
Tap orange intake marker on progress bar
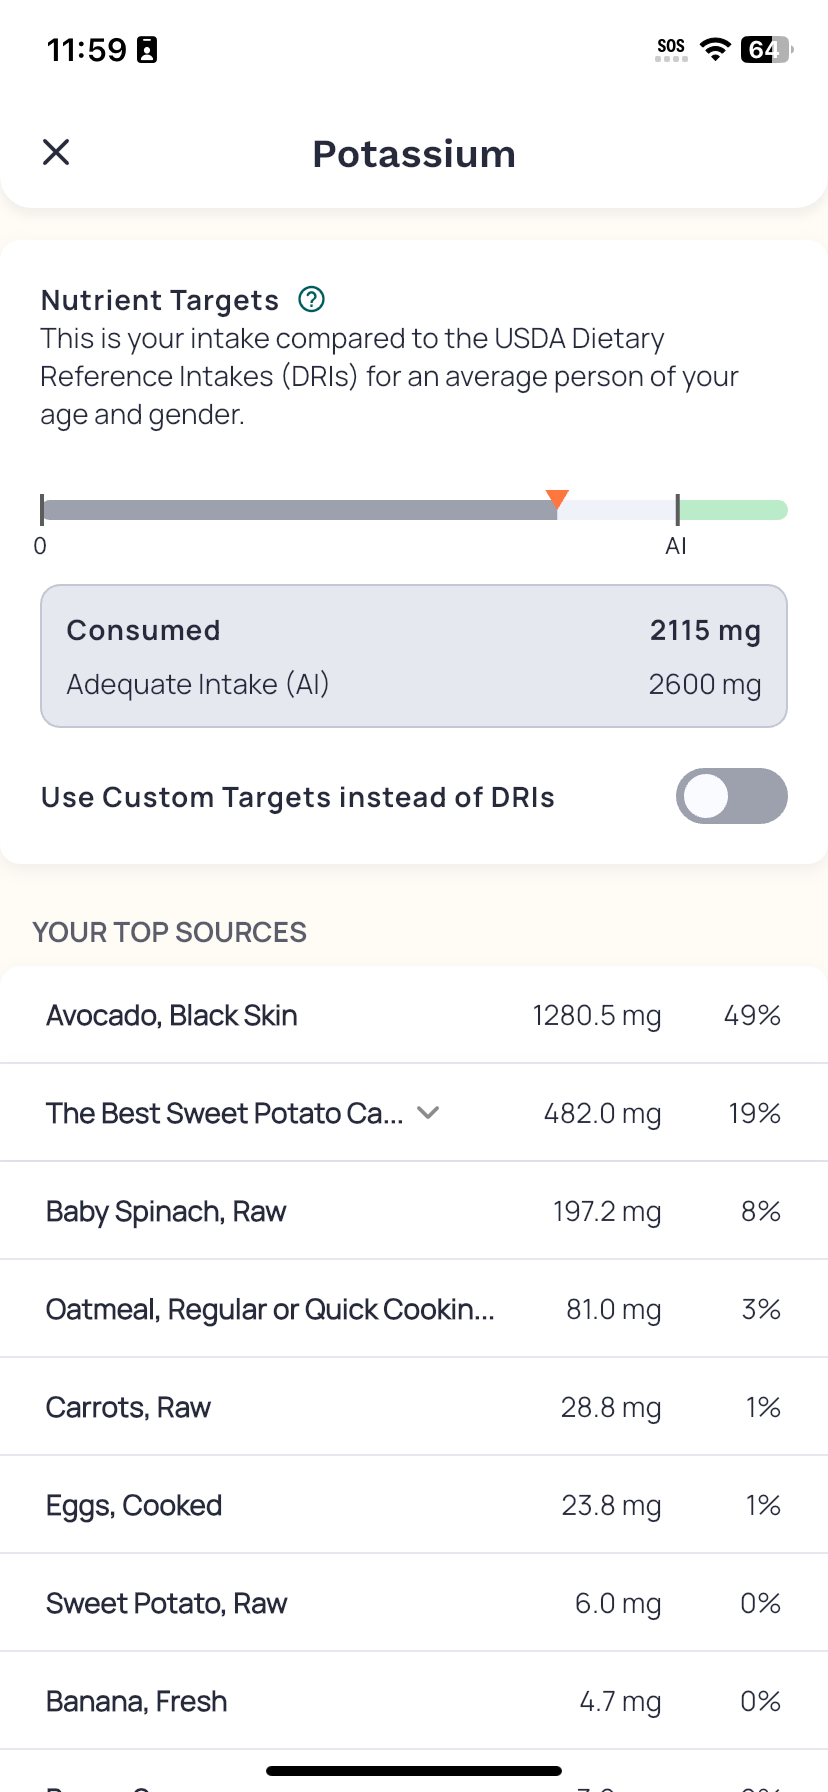[x=557, y=499]
